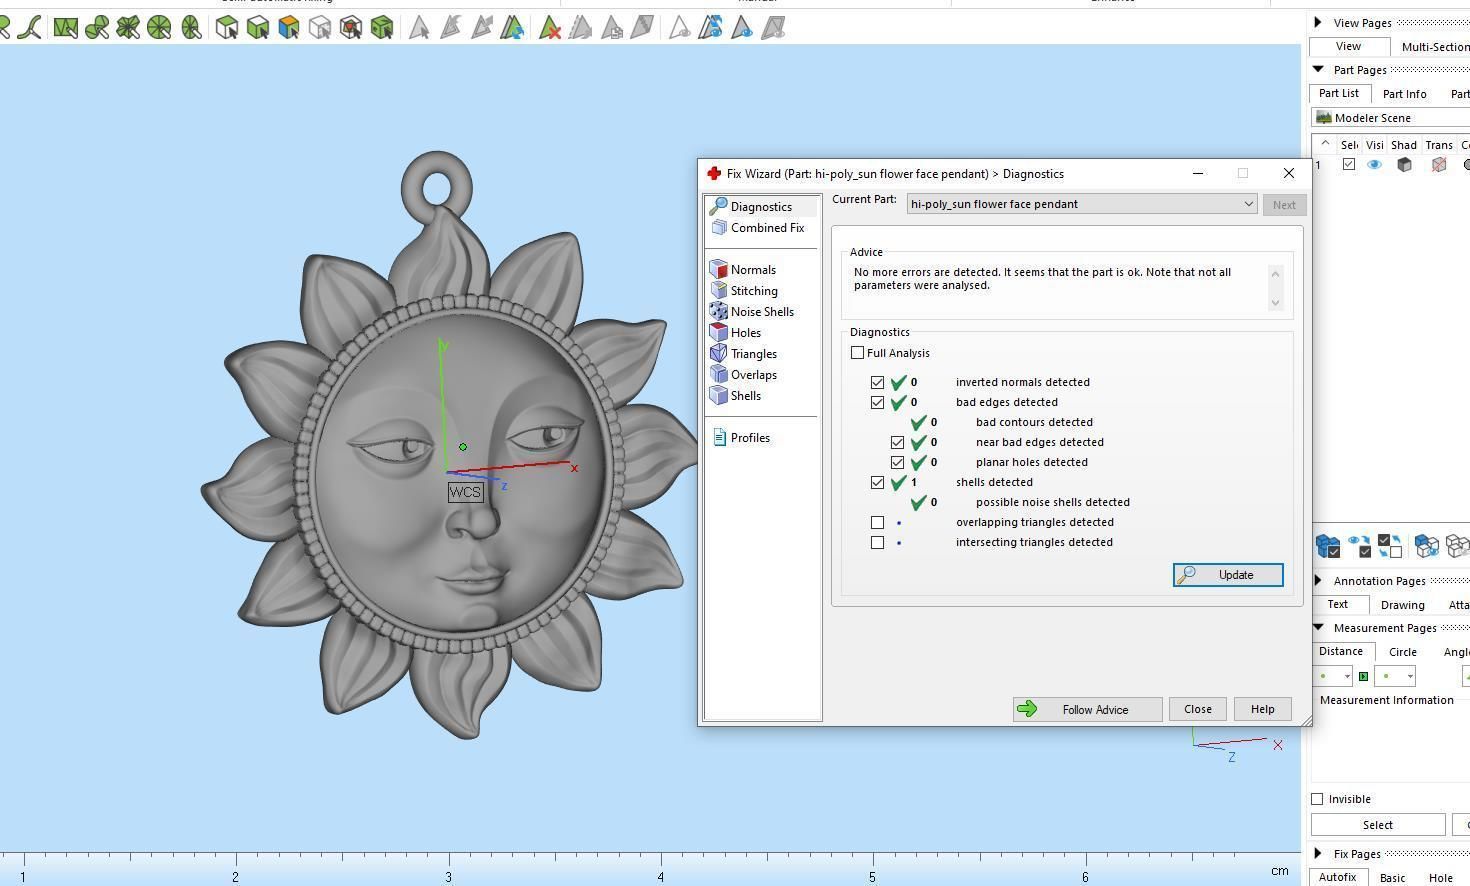The width and height of the screenshot is (1470, 886).
Task: Switch to the Drawing annotation tab
Action: [x=1402, y=605]
